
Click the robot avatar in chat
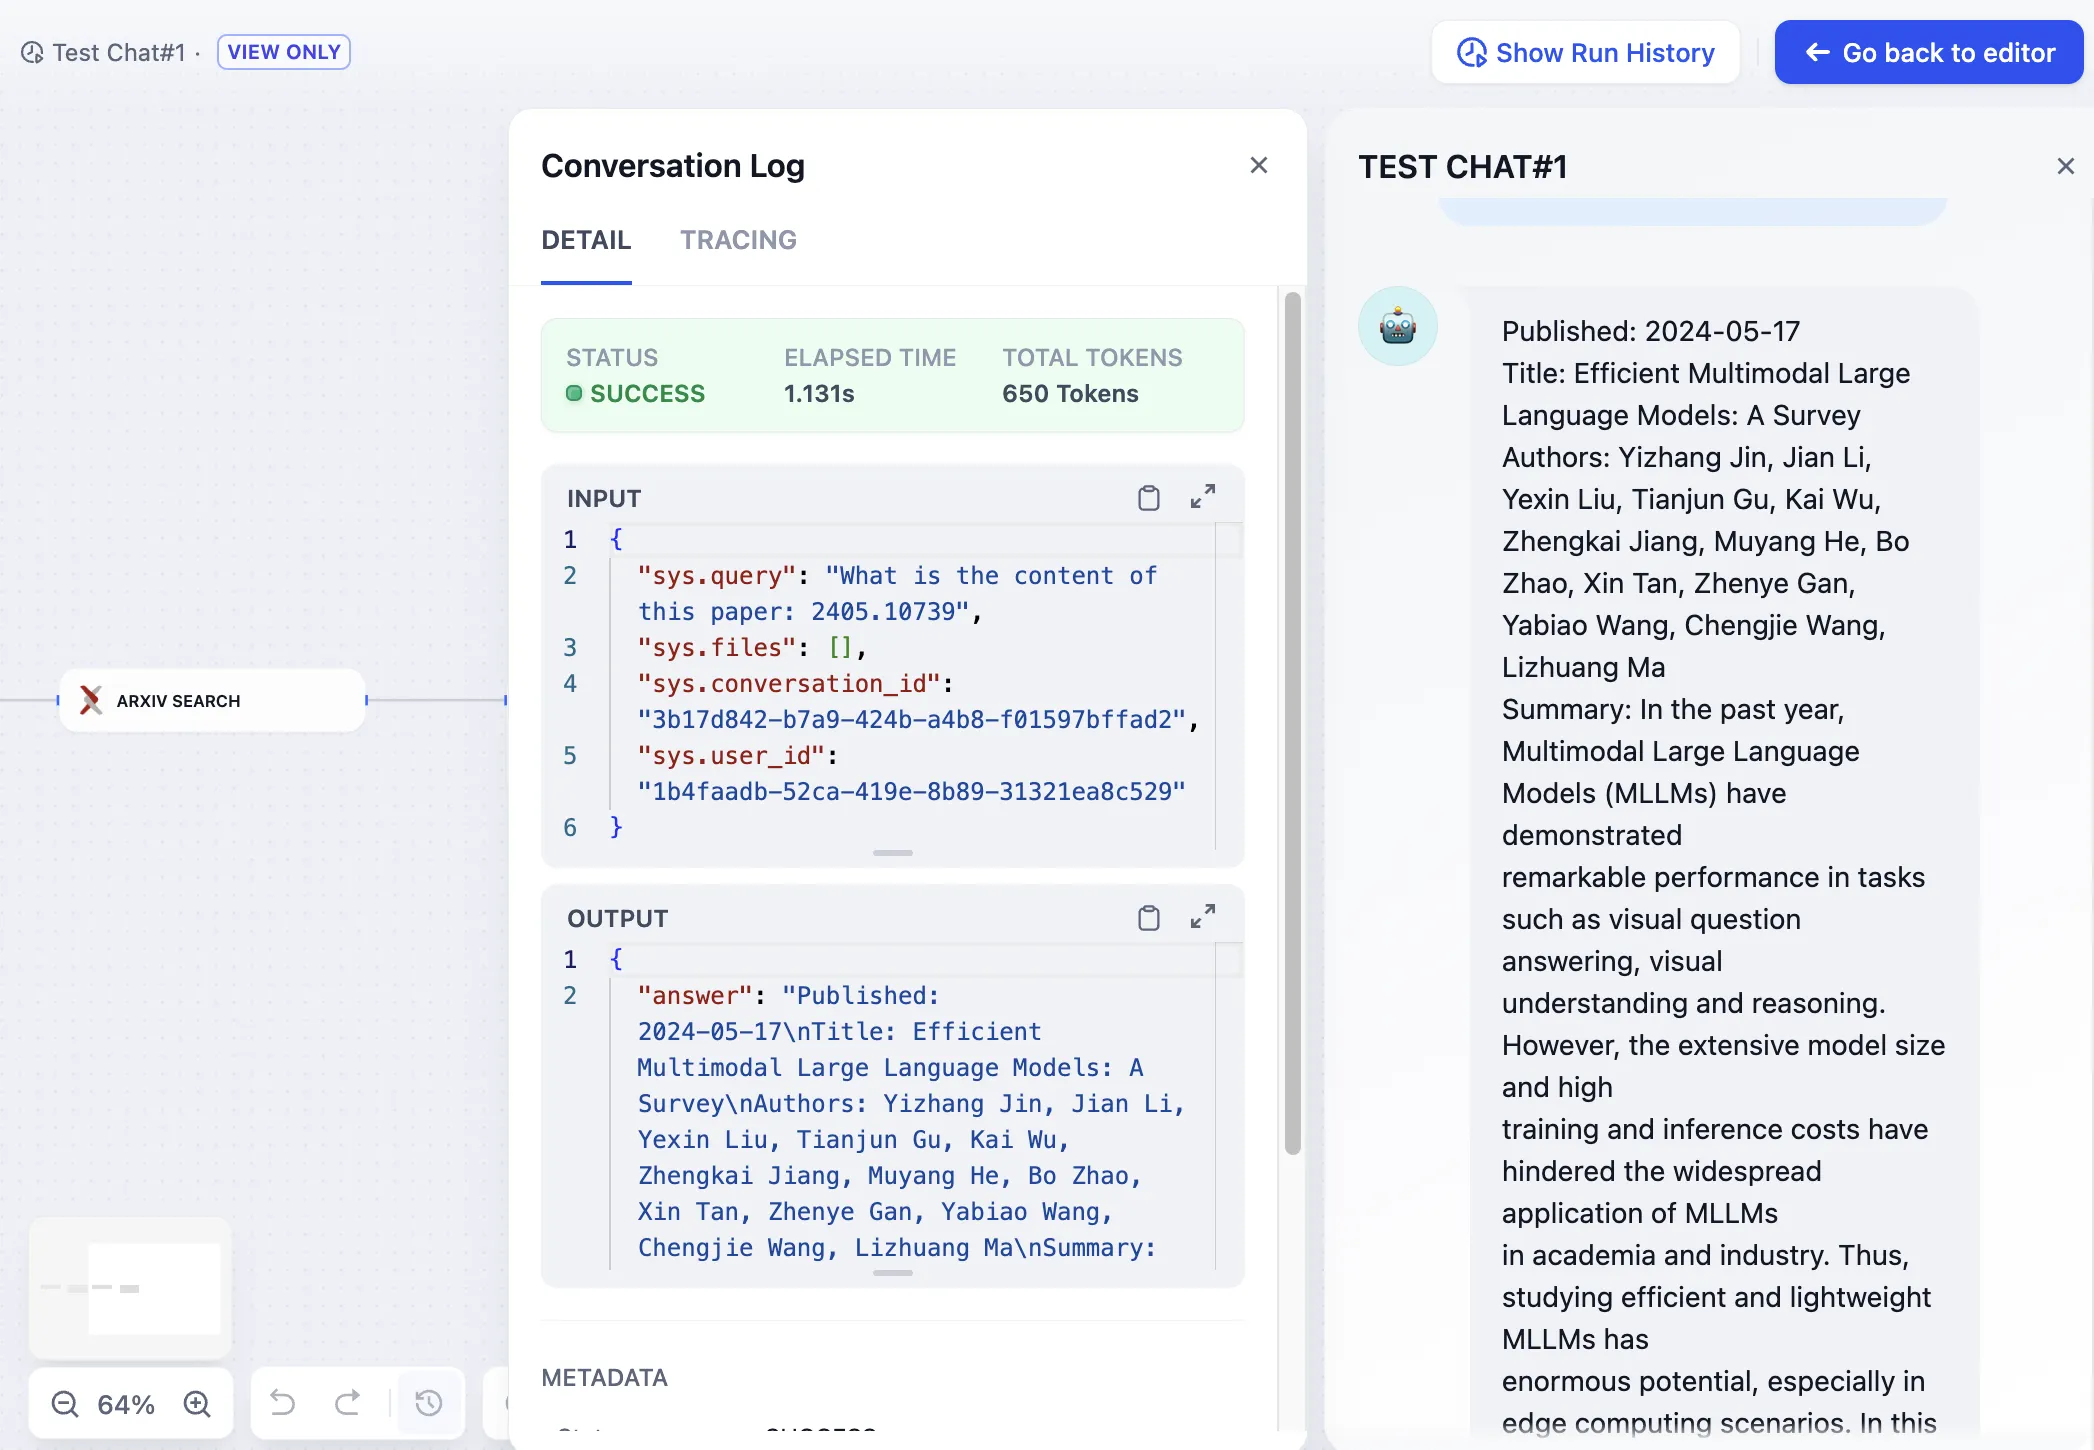[x=1397, y=326]
